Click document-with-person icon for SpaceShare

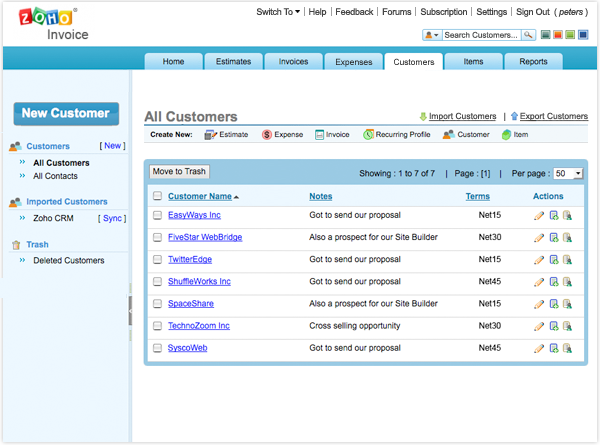point(567,305)
